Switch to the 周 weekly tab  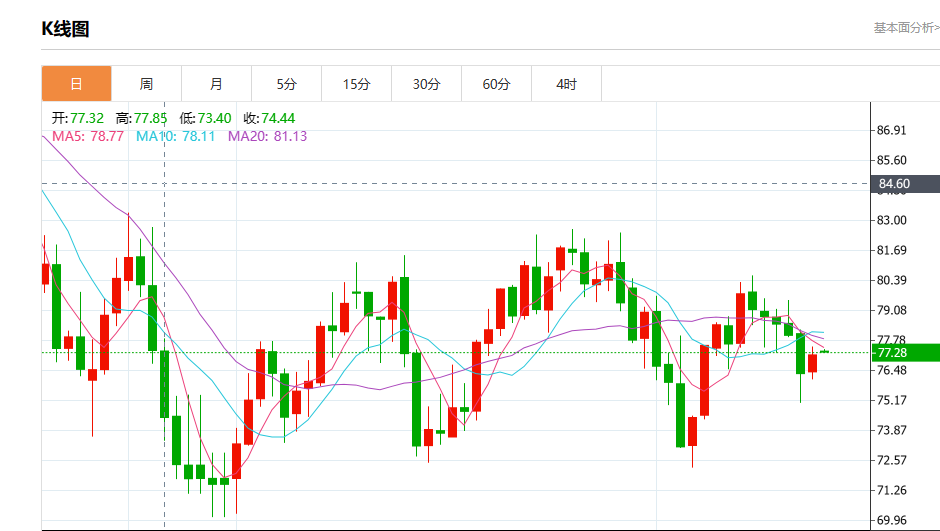click(x=146, y=84)
